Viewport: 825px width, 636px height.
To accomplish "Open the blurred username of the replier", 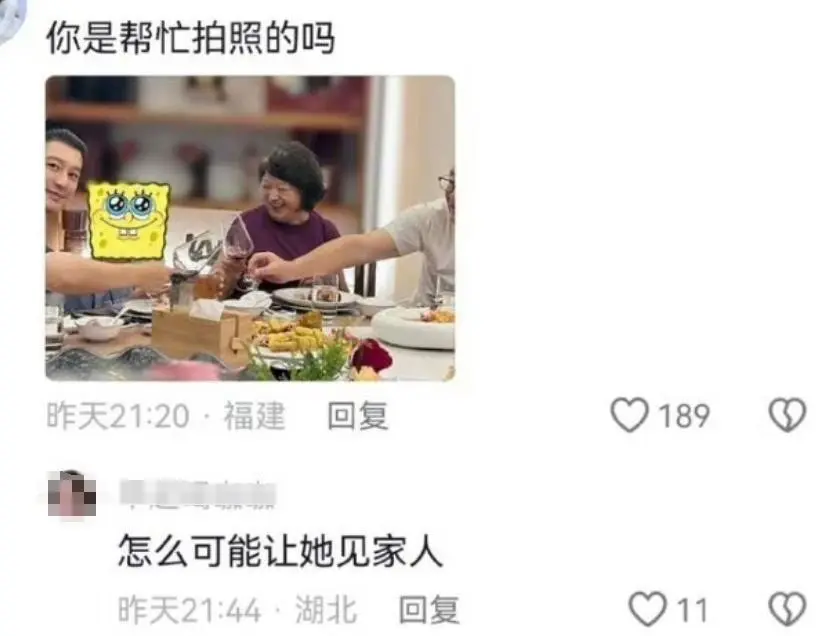I will (x=198, y=494).
